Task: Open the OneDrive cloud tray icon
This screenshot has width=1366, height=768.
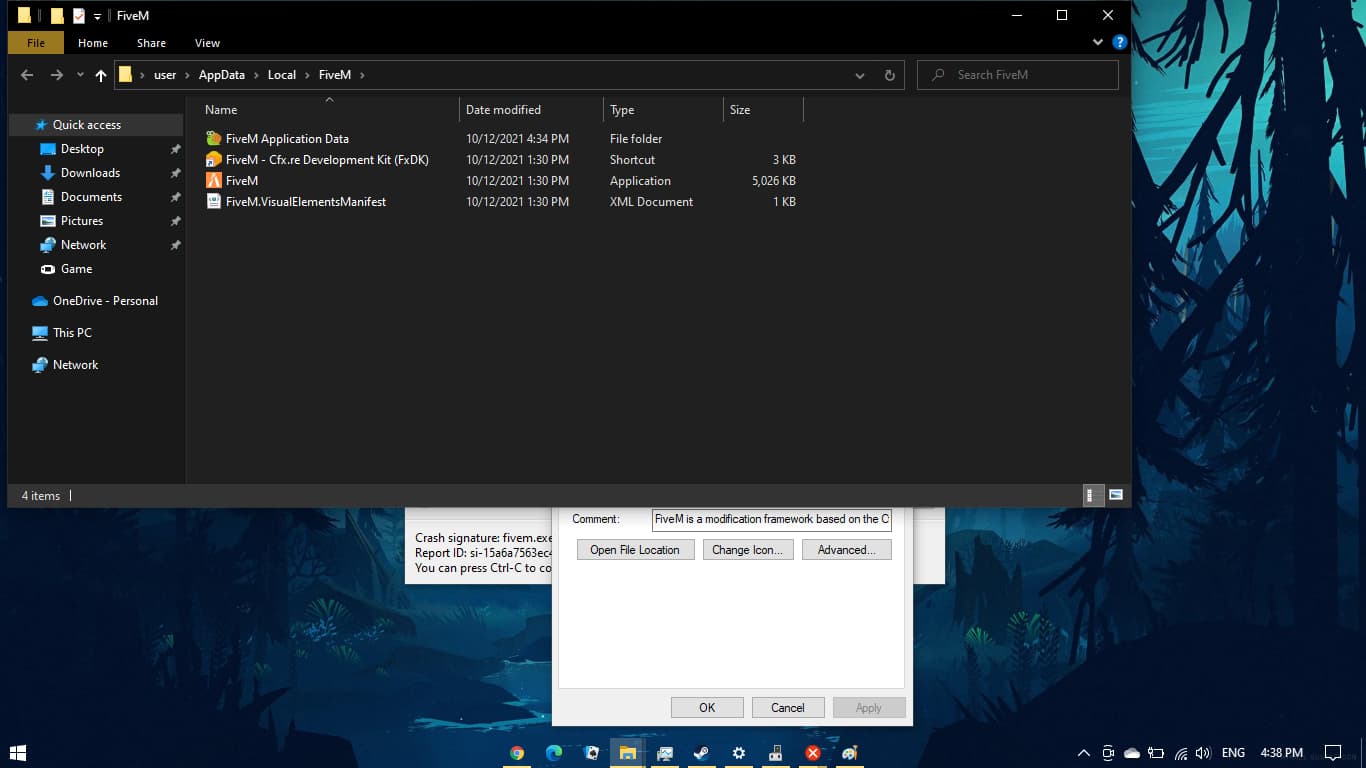Action: [x=1132, y=753]
